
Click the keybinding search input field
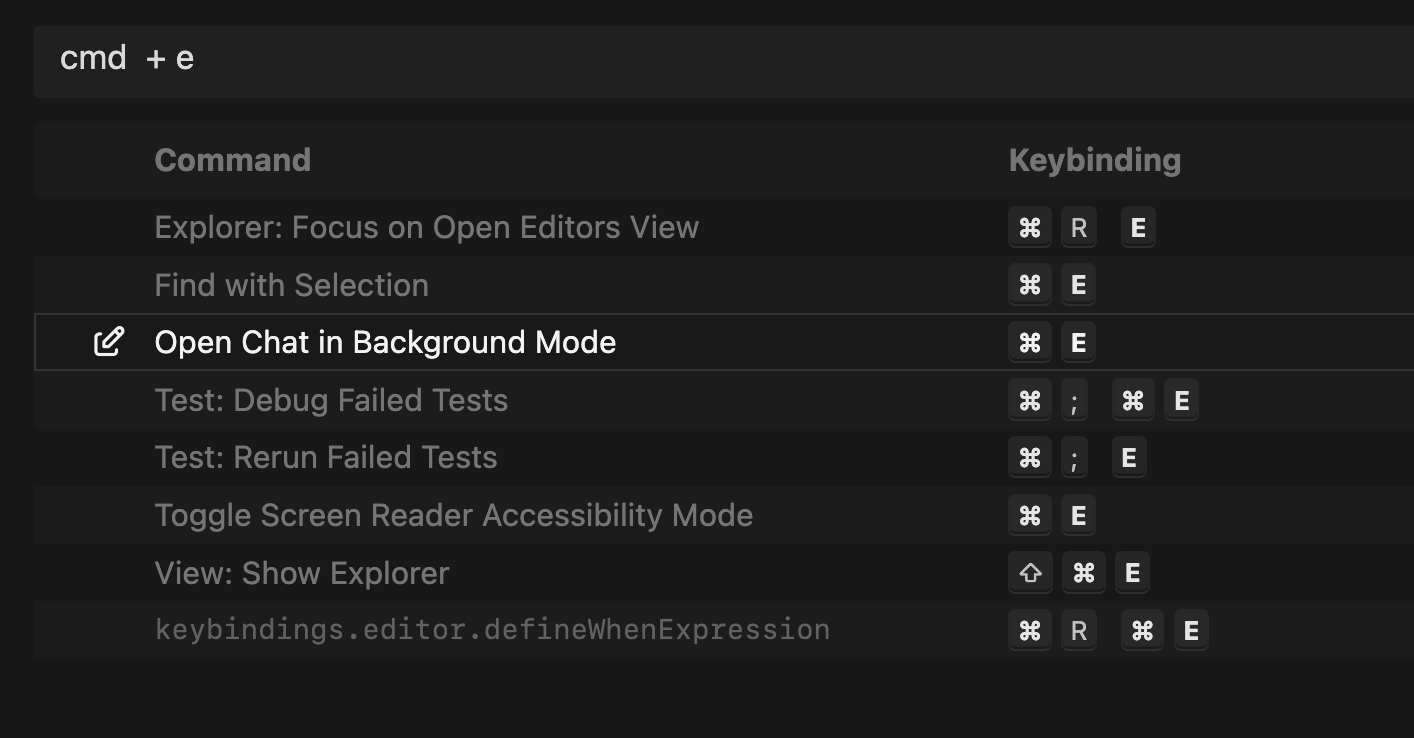700,60
